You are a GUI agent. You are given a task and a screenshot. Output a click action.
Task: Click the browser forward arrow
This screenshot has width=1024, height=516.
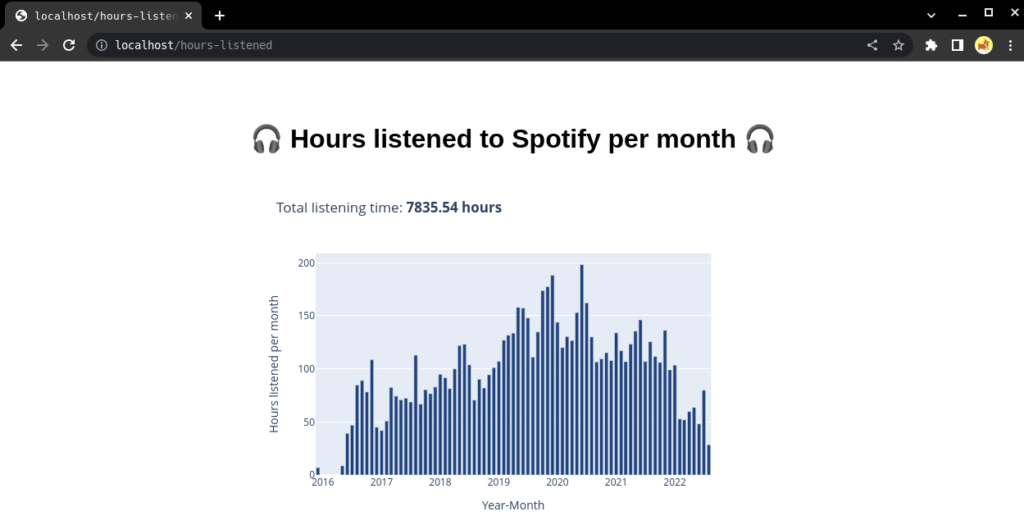point(42,45)
